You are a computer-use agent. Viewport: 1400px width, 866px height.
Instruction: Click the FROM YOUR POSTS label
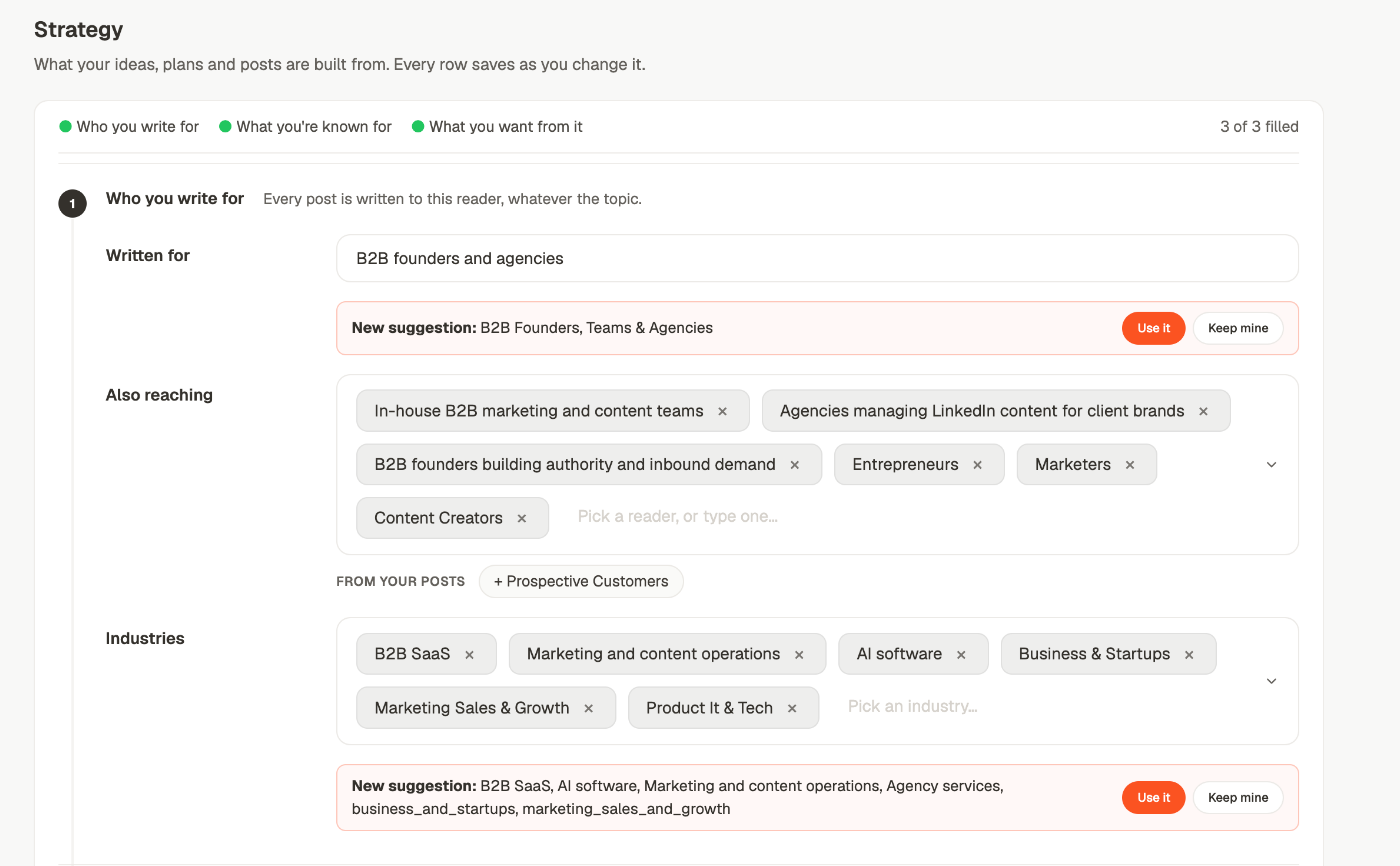(x=400, y=581)
